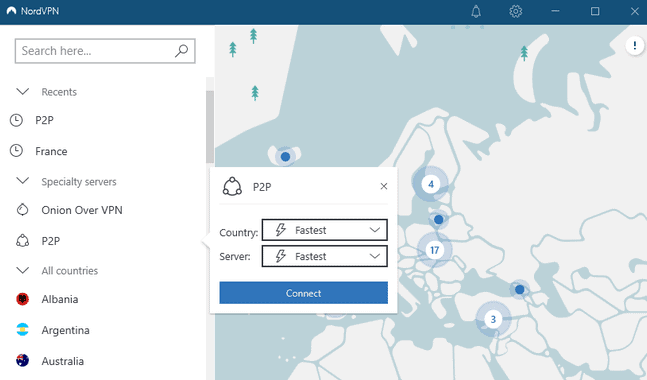
Task: Select the map cluster marked 3
Action: point(493,319)
